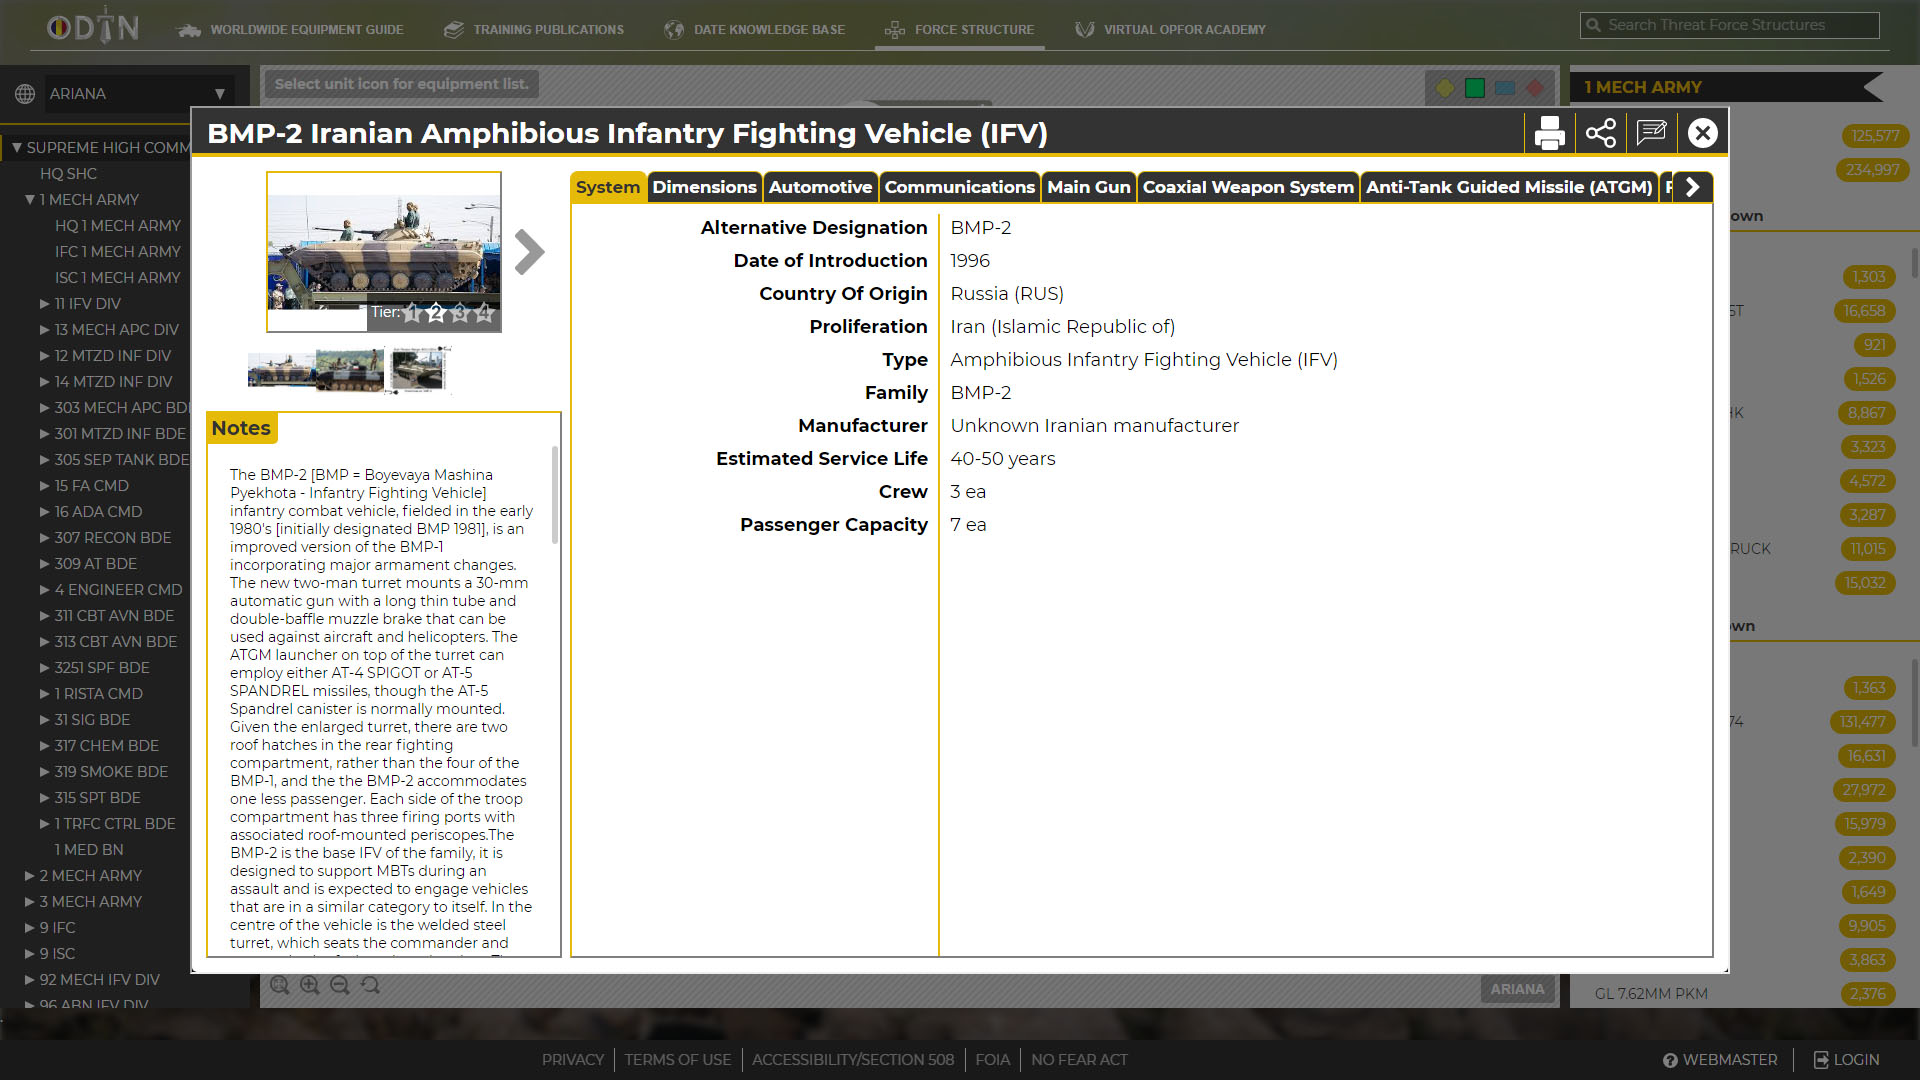Print the BMP-2 equipment sheet
This screenshot has height=1080, width=1920.
click(1549, 133)
